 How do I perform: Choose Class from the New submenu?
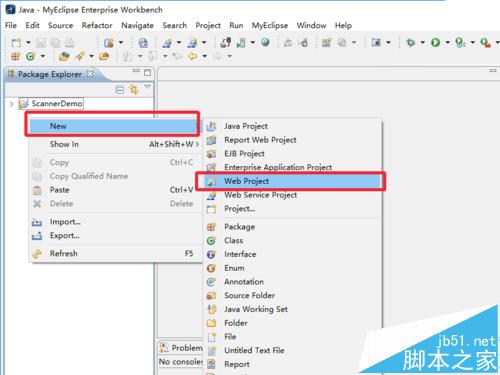293,240
